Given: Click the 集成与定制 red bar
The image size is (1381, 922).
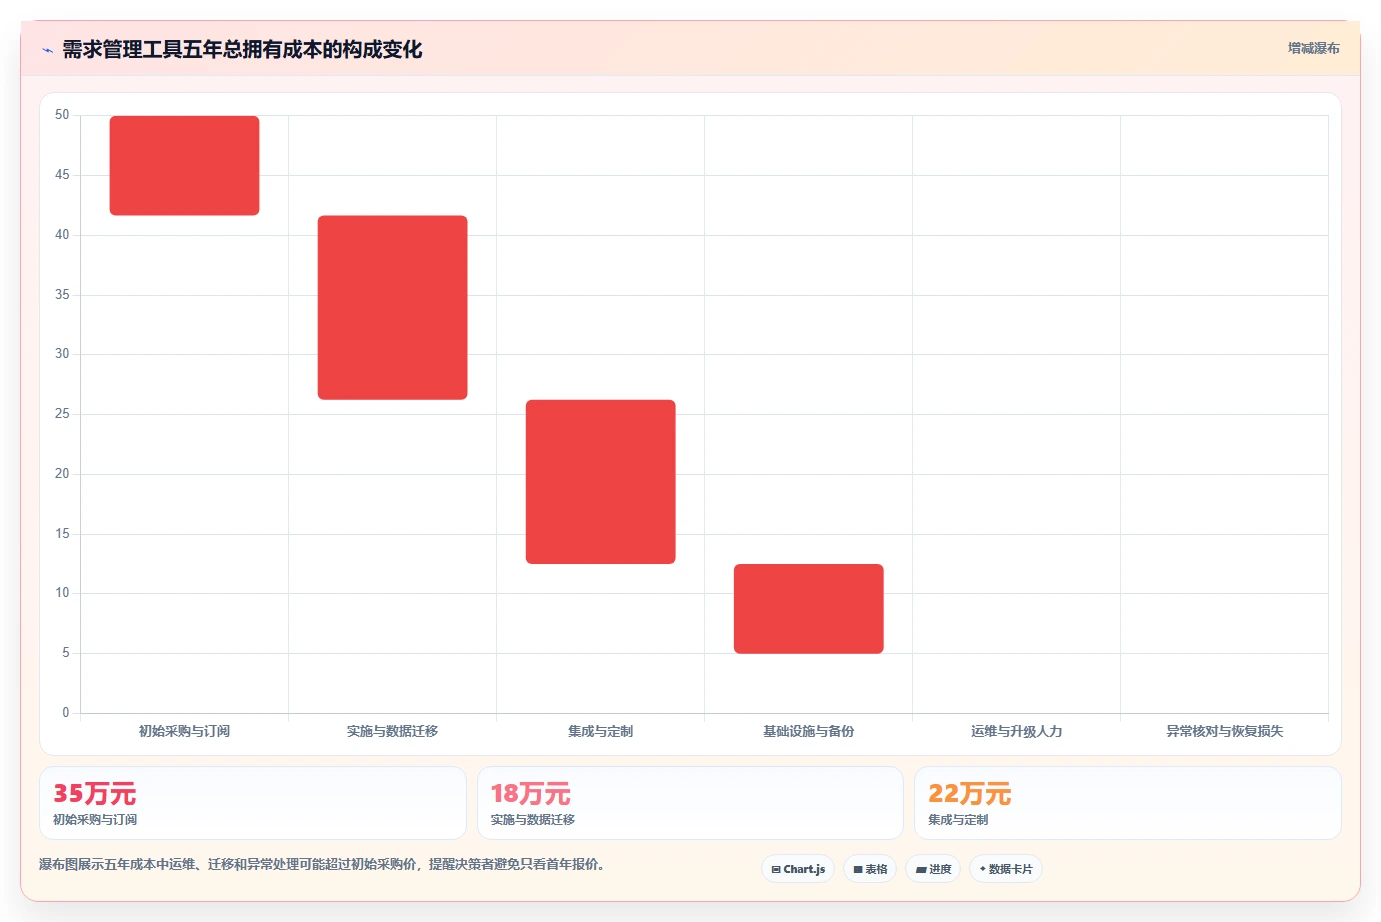Looking at the screenshot, I should click(600, 482).
